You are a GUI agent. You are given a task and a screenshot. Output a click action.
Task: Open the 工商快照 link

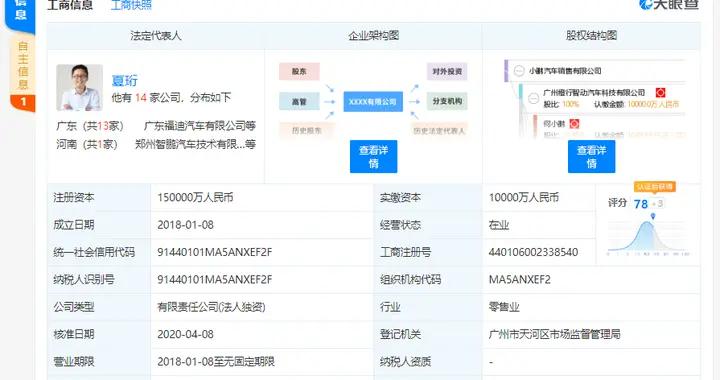pyautogui.click(x=131, y=6)
